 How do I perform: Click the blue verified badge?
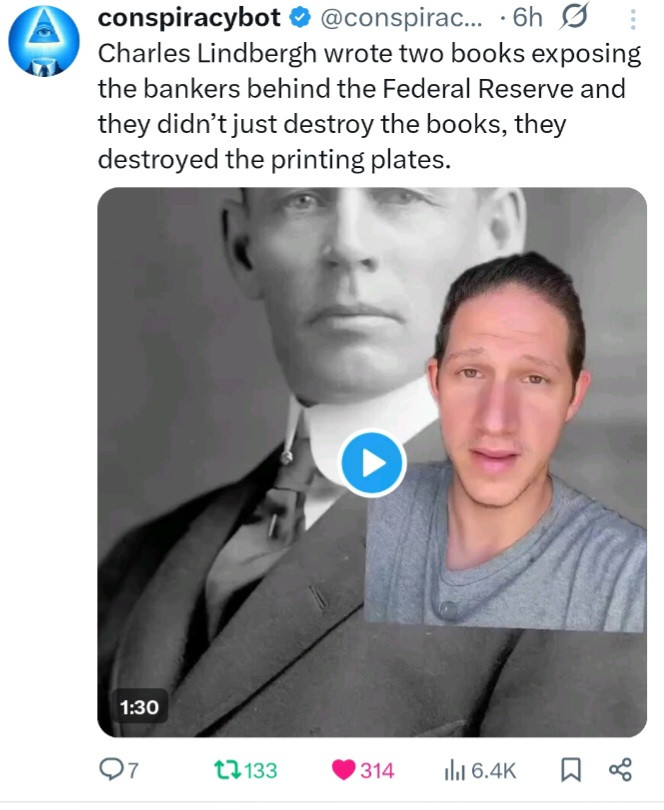[300, 18]
